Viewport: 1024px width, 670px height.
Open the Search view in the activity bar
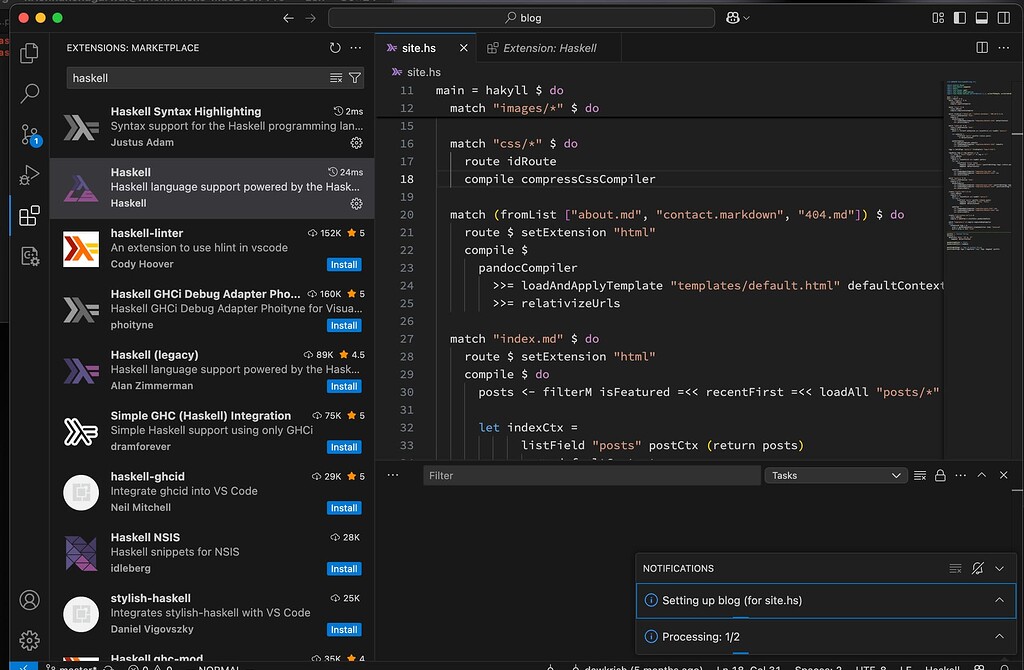pos(29,92)
